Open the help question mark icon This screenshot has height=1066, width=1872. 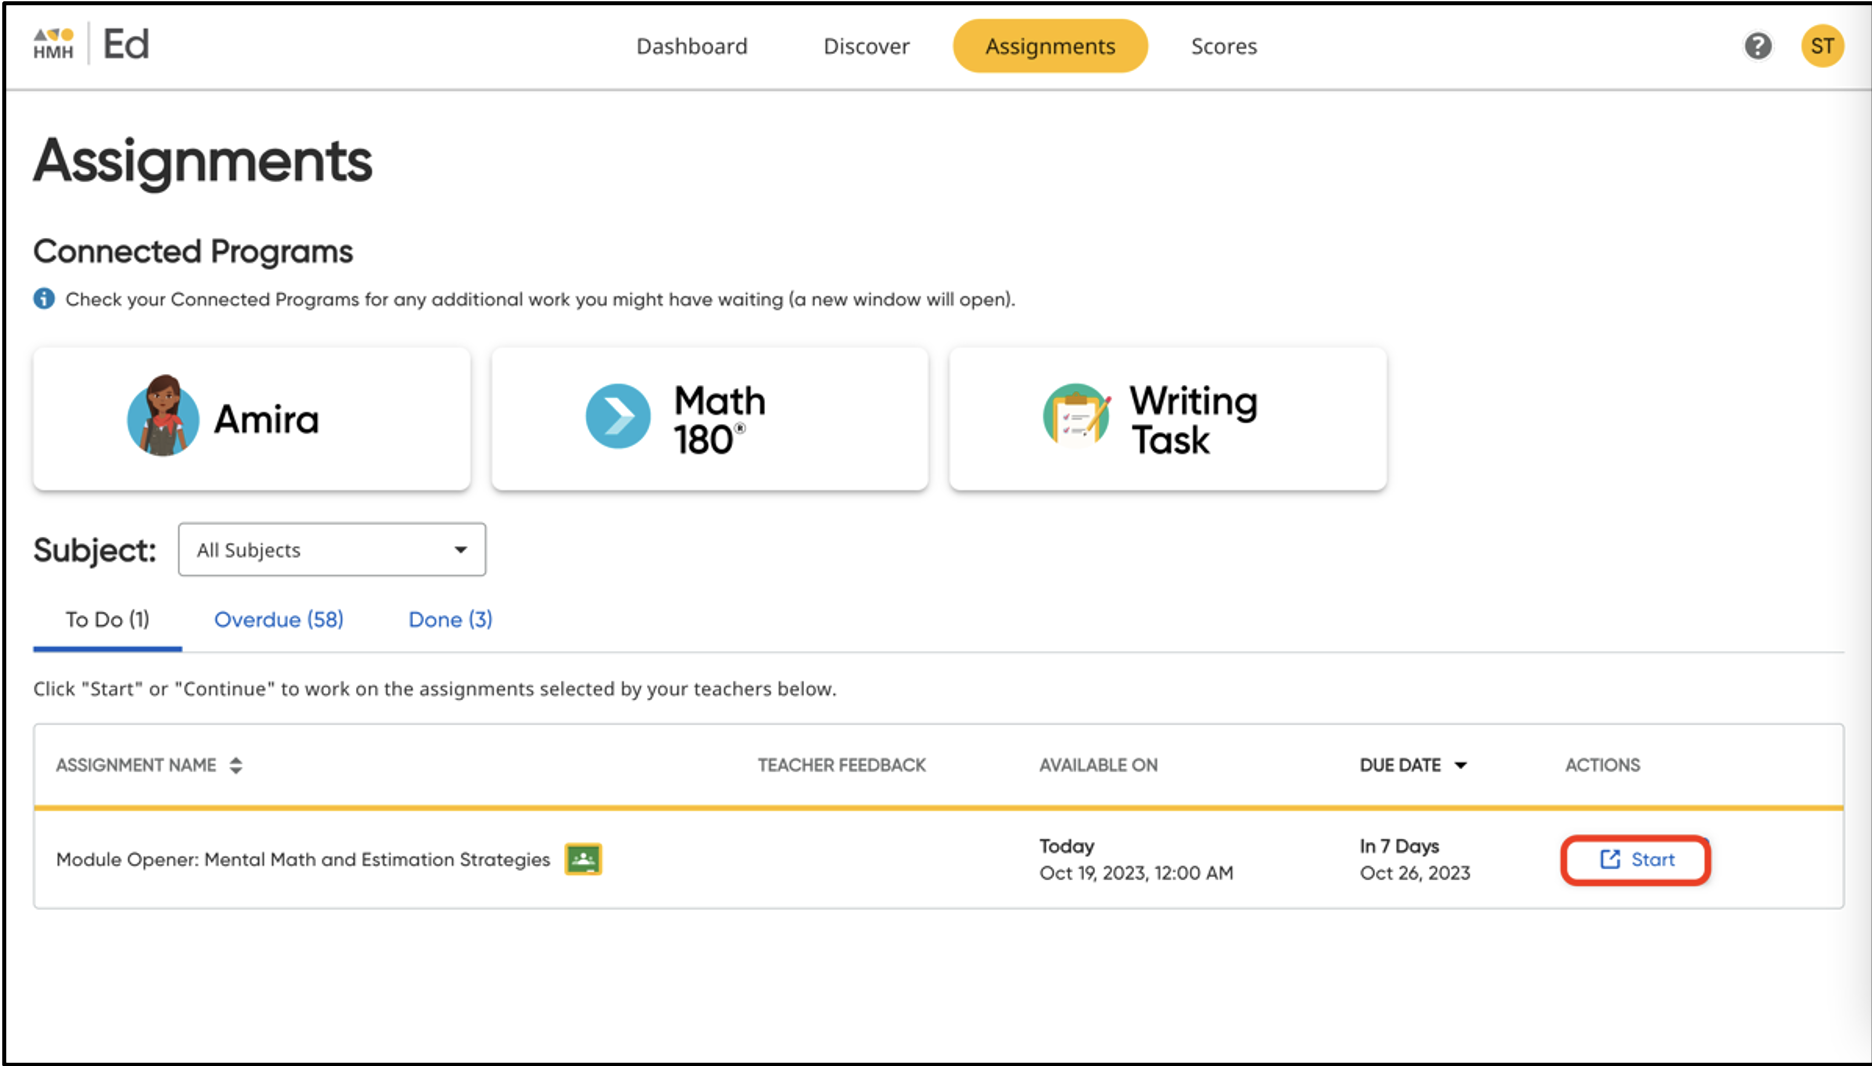coord(1758,46)
